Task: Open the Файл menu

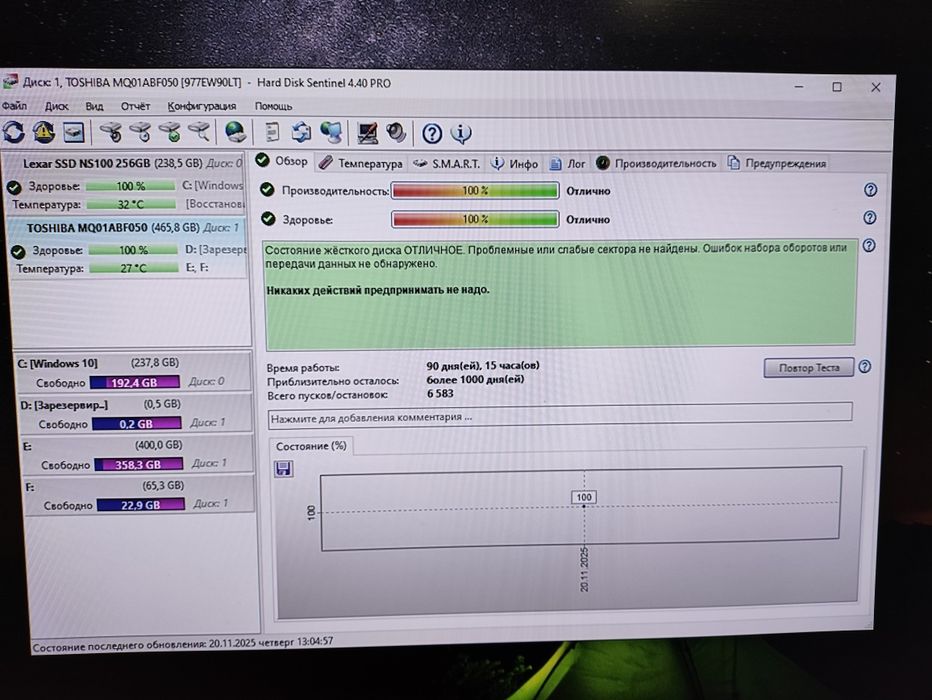Action: click(x=14, y=106)
